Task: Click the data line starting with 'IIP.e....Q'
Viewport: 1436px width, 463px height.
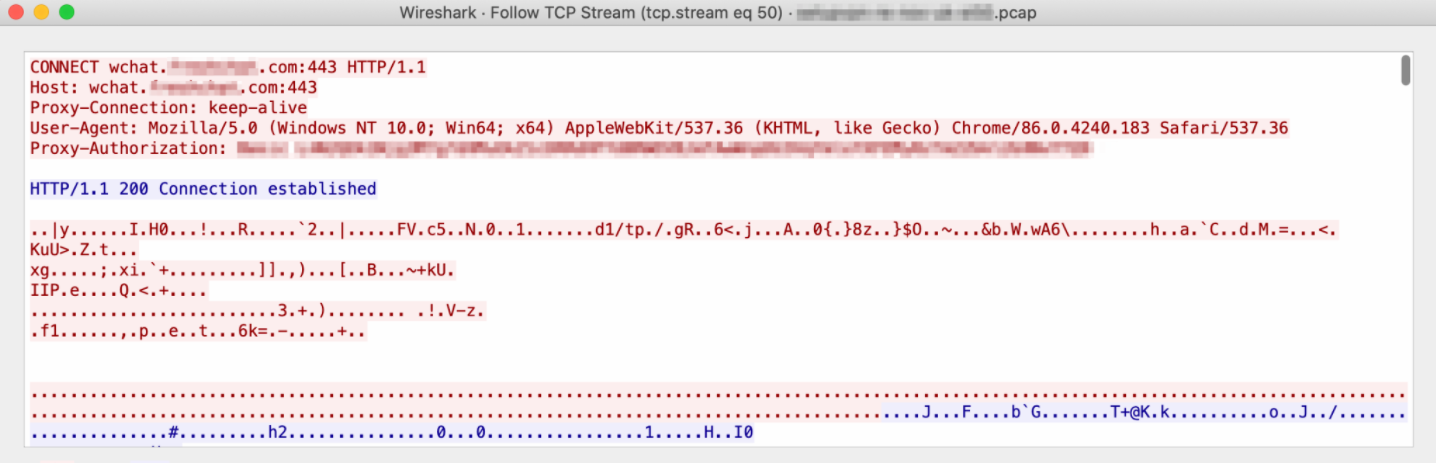Action: pos(119,291)
